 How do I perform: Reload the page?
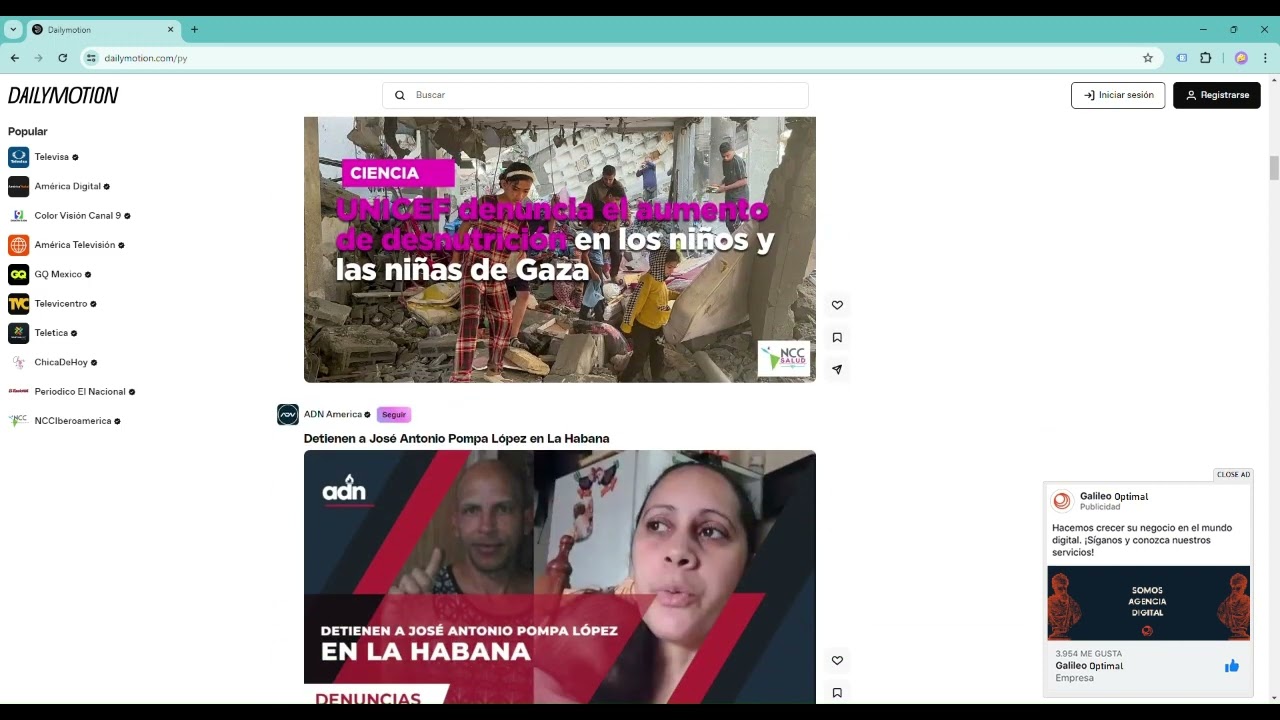[x=62, y=58]
